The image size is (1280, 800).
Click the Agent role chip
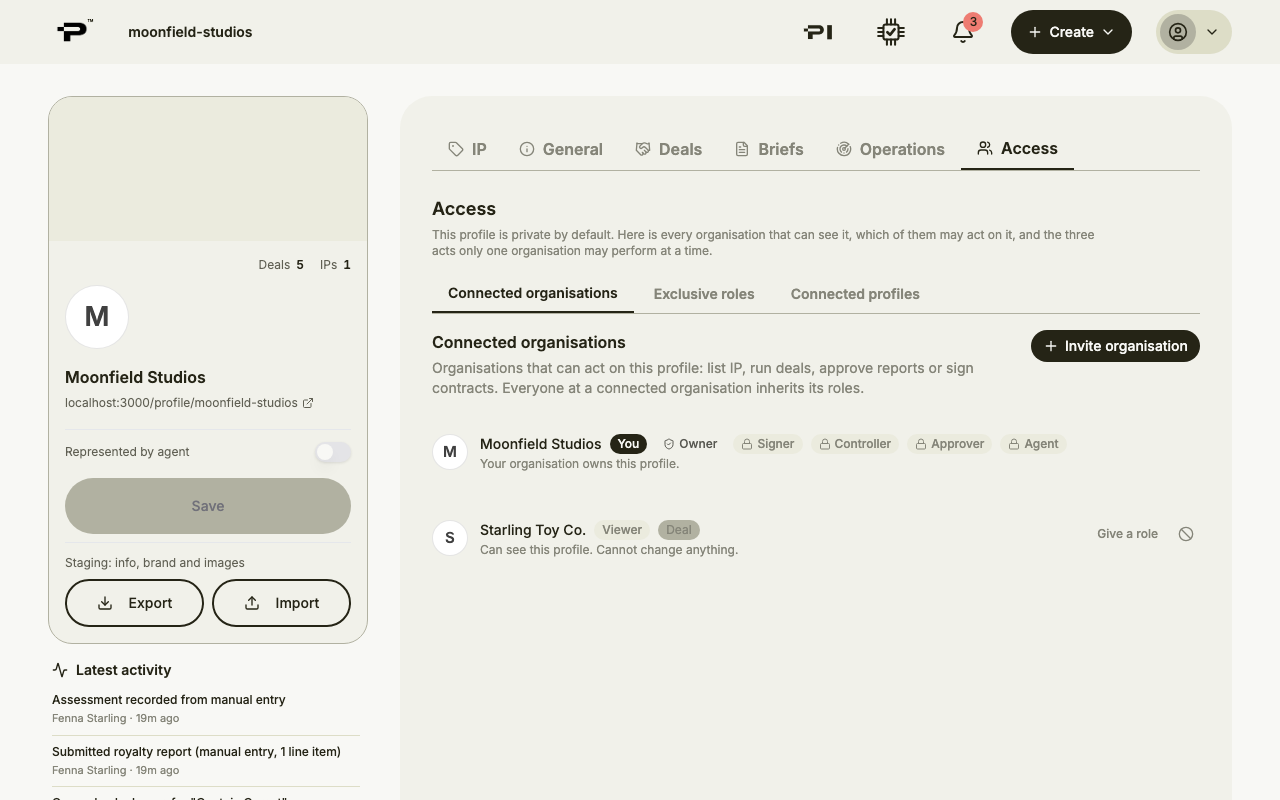click(x=1033, y=444)
